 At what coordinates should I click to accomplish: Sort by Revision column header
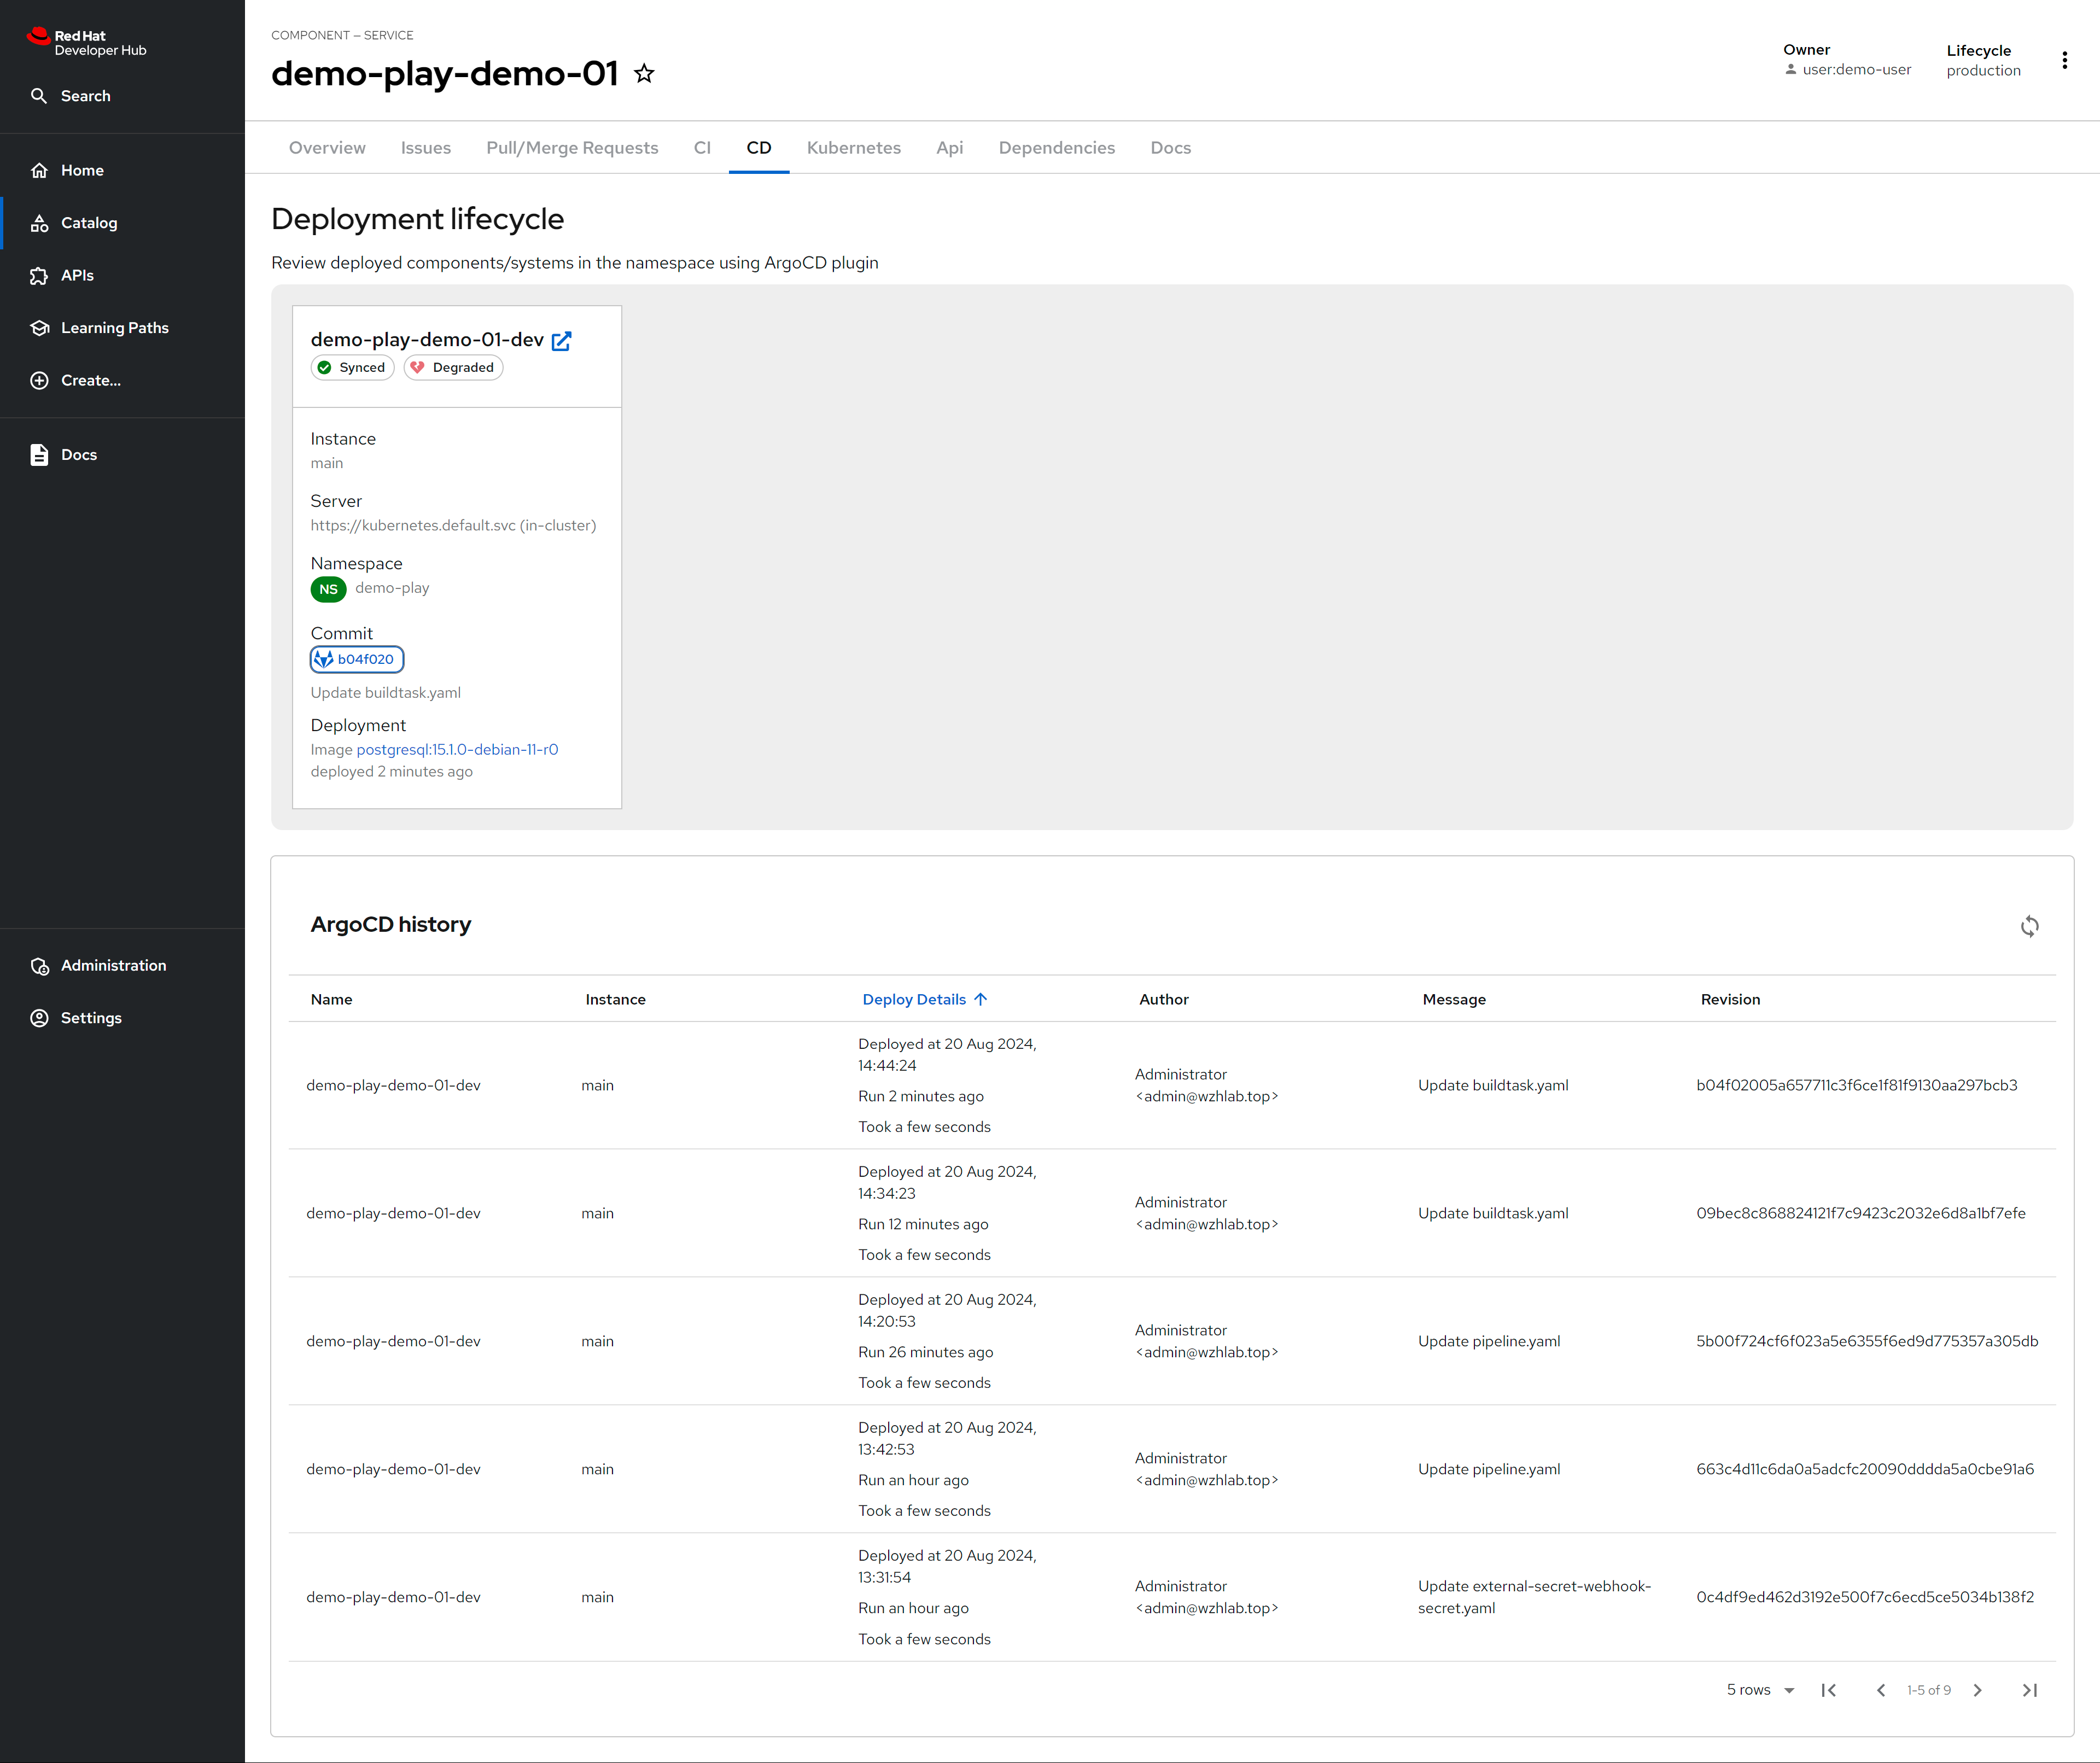(x=1730, y=999)
